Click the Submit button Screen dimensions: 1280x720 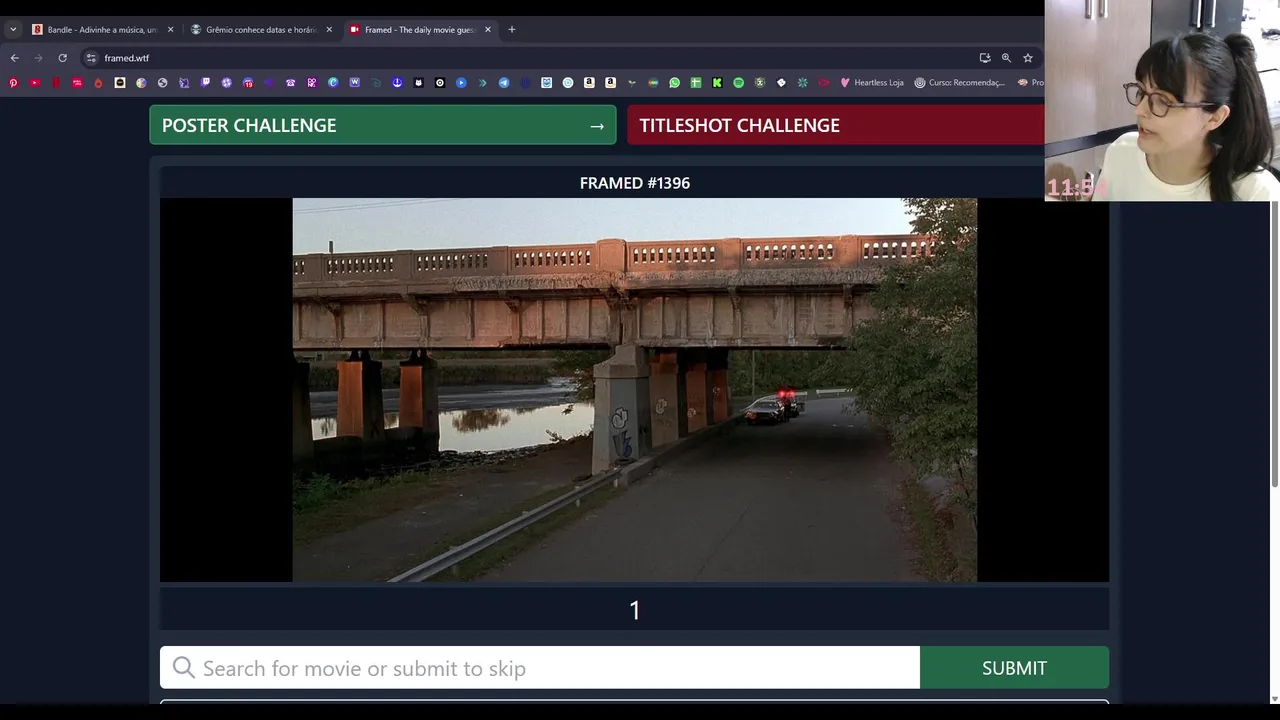tap(1014, 668)
